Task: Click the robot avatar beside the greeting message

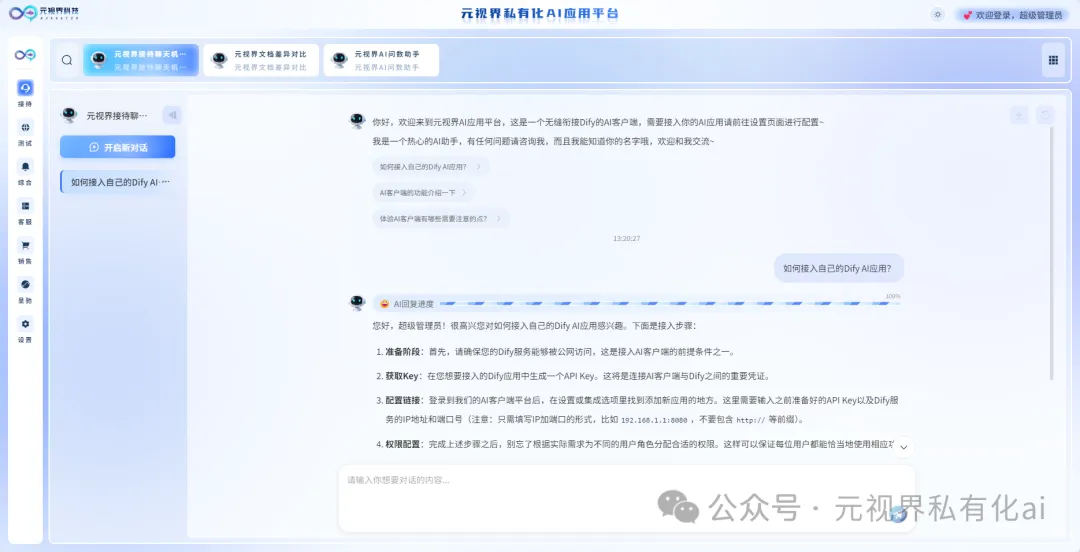Action: click(x=357, y=121)
